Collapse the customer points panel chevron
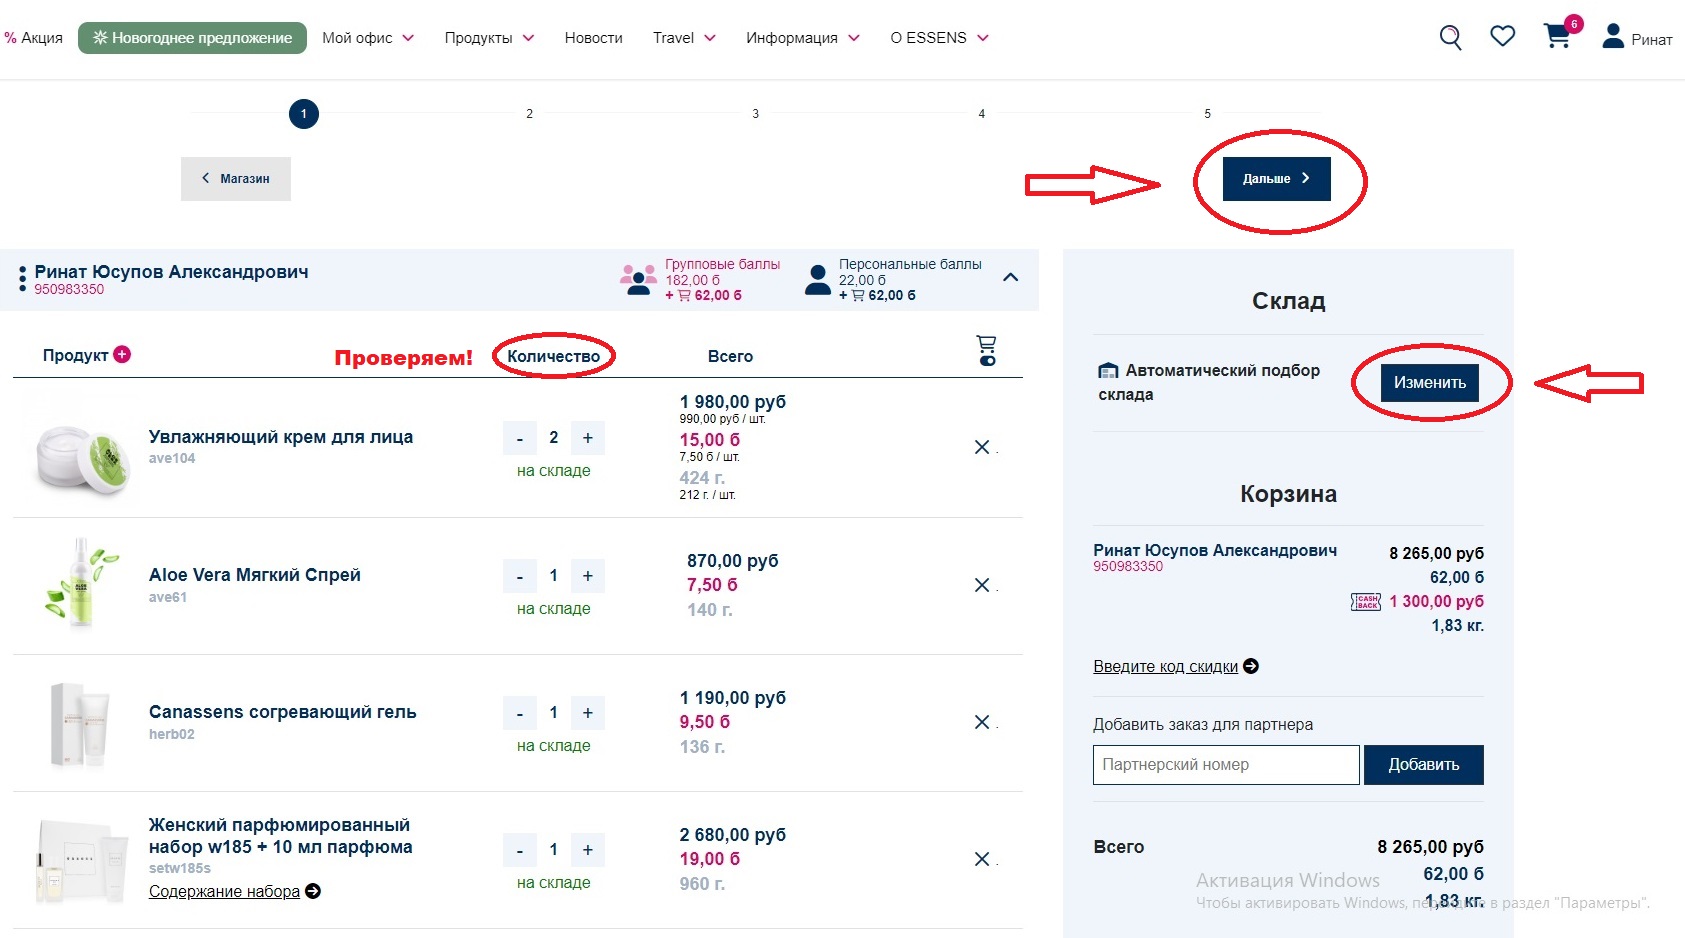The width and height of the screenshot is (1685, 938). [x=1010, y=278]
